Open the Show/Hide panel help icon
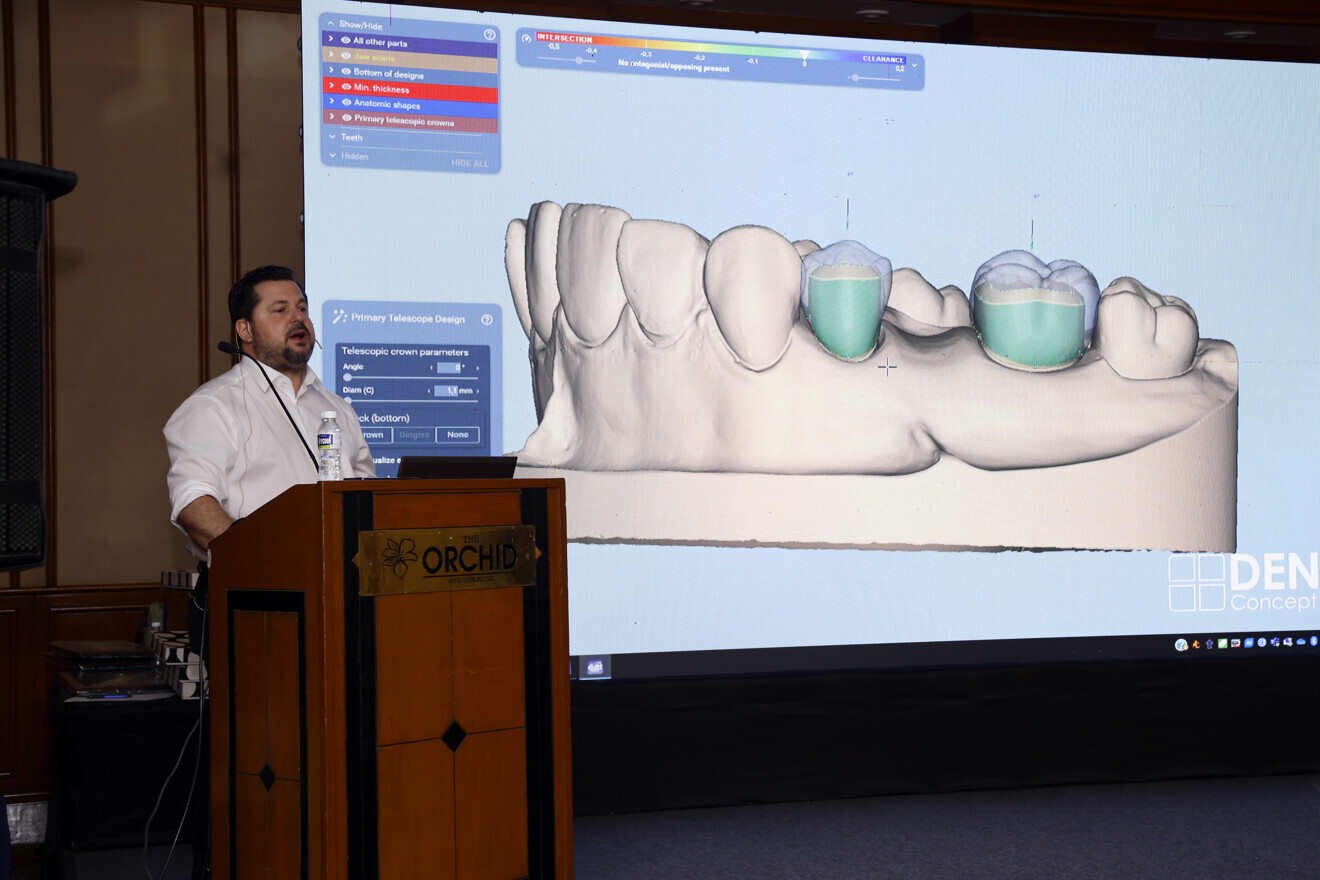Viewport: 1320px width, 880px height. (490, 35)
